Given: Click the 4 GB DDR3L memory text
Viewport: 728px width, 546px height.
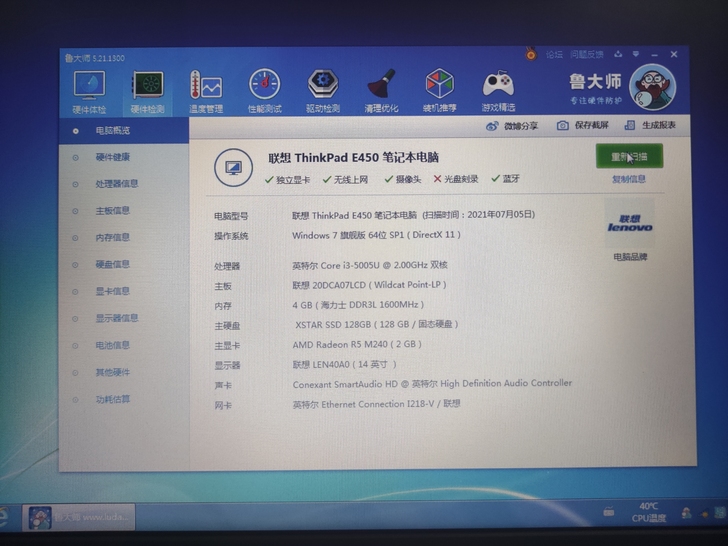Looking at the screenshot, I should [358, 305].
